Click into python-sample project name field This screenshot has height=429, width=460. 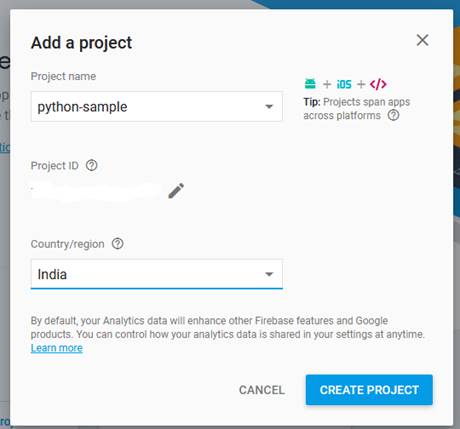[157, 107]
